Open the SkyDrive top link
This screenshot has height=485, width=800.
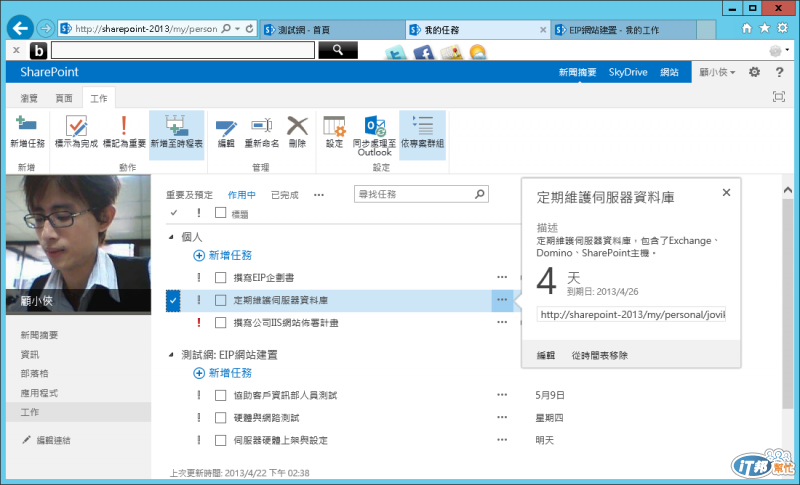pos(628,72)
